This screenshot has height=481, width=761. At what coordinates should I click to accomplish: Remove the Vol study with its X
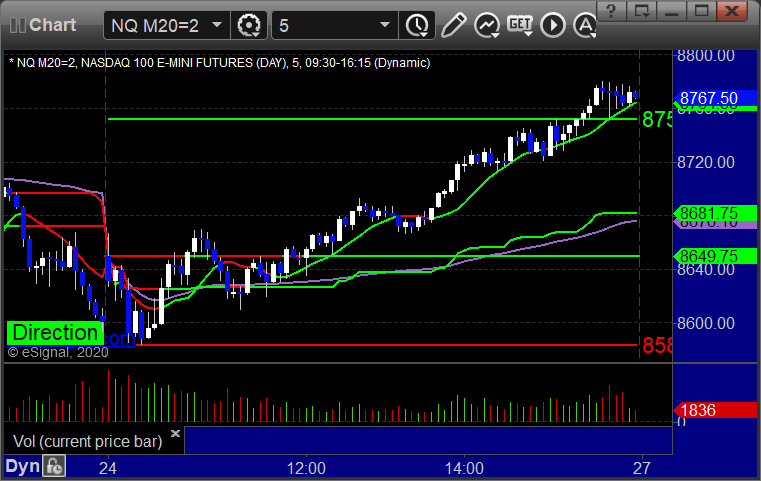(175, 433)
